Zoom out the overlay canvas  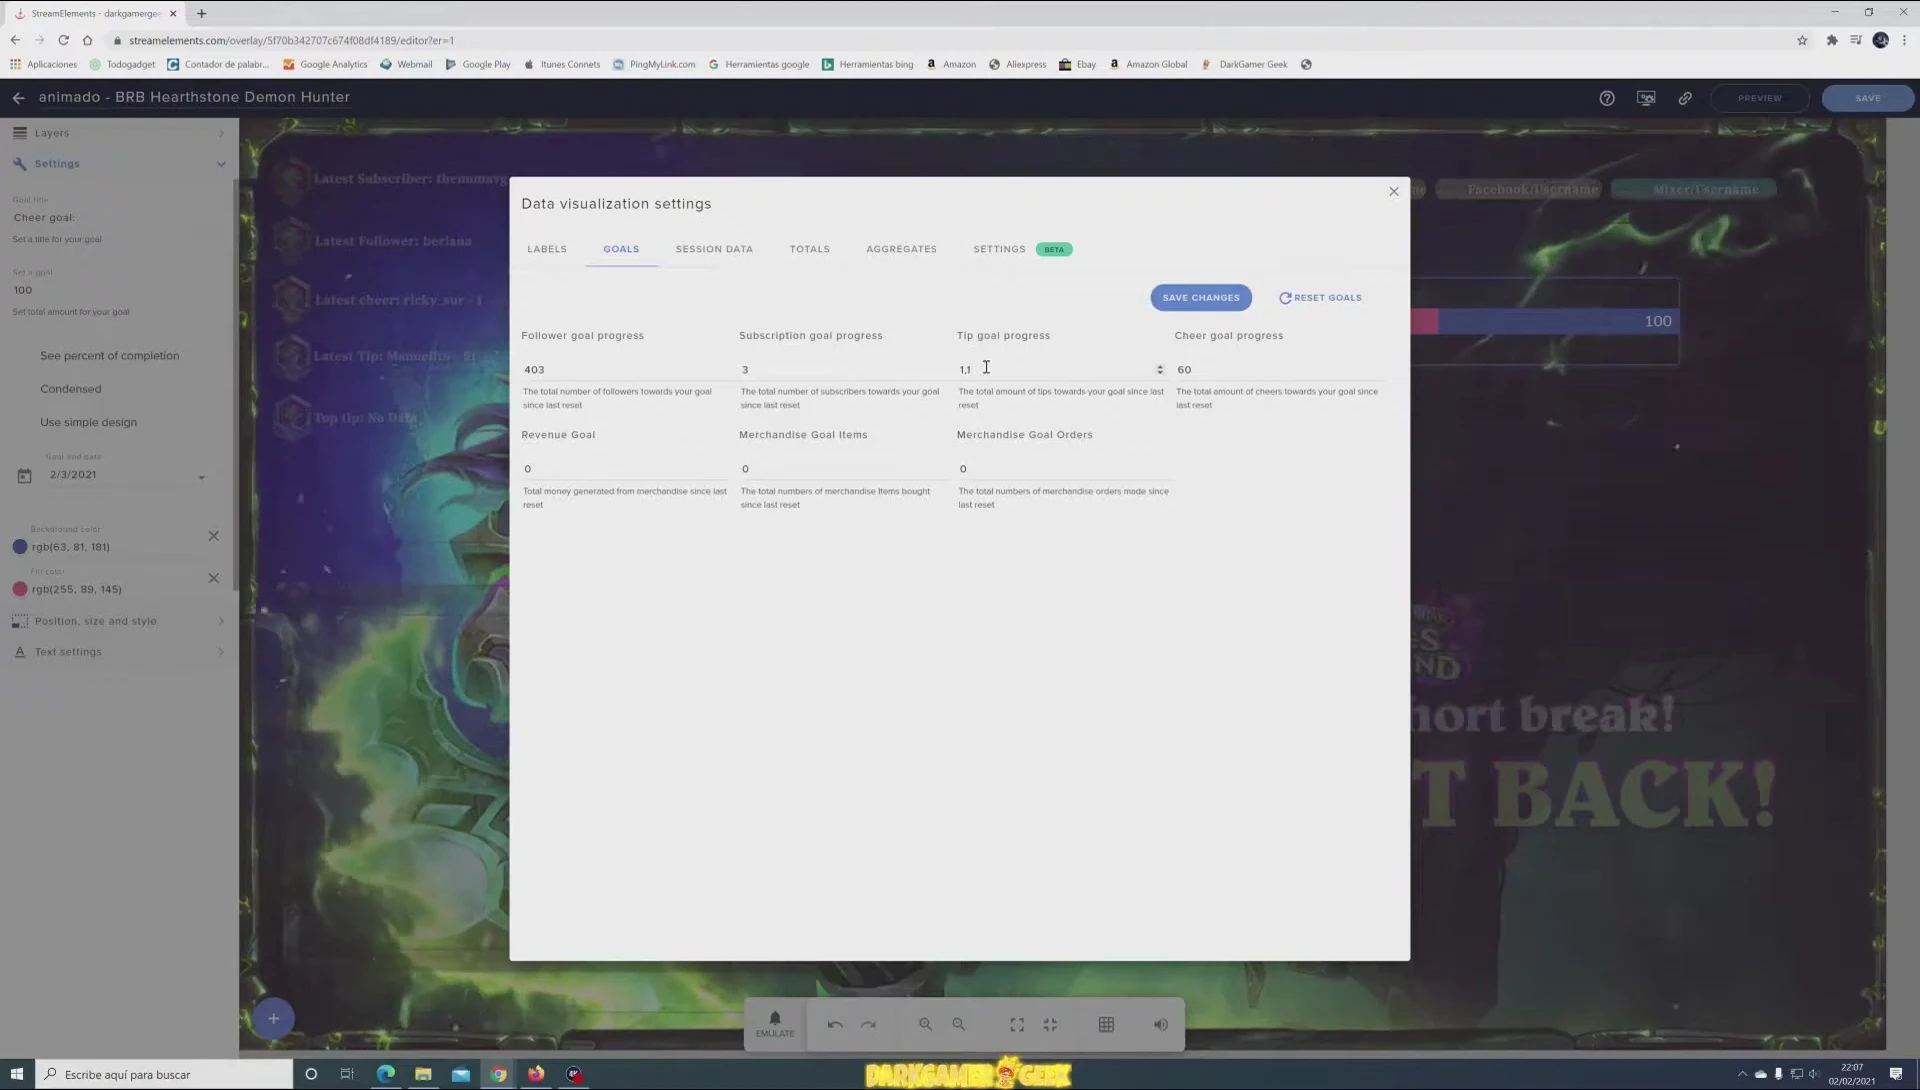point(958,1025)
